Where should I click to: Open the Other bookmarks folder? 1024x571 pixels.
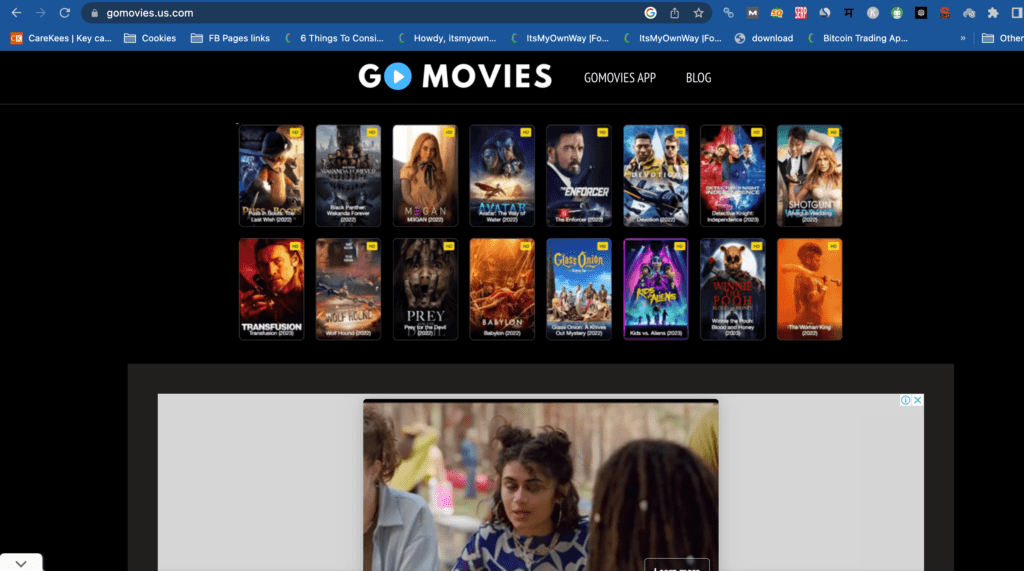1002,38
